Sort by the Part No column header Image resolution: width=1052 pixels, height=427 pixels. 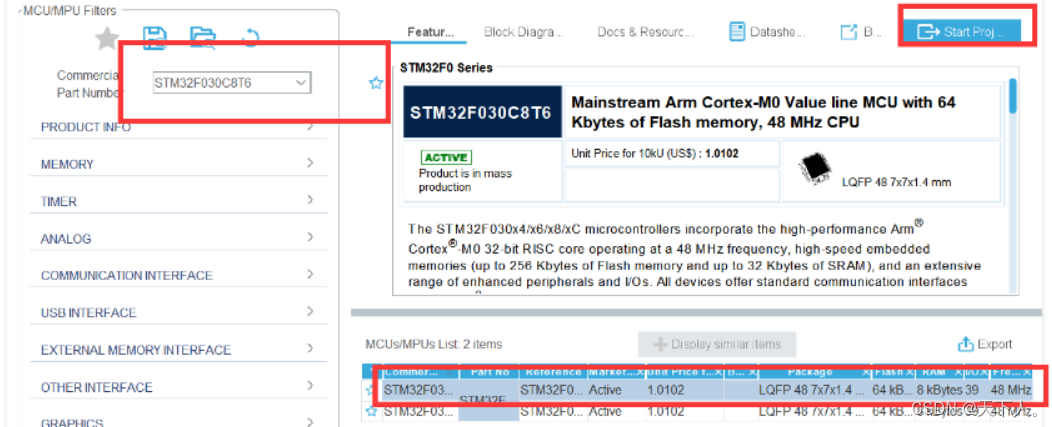[x=489, y=372]
